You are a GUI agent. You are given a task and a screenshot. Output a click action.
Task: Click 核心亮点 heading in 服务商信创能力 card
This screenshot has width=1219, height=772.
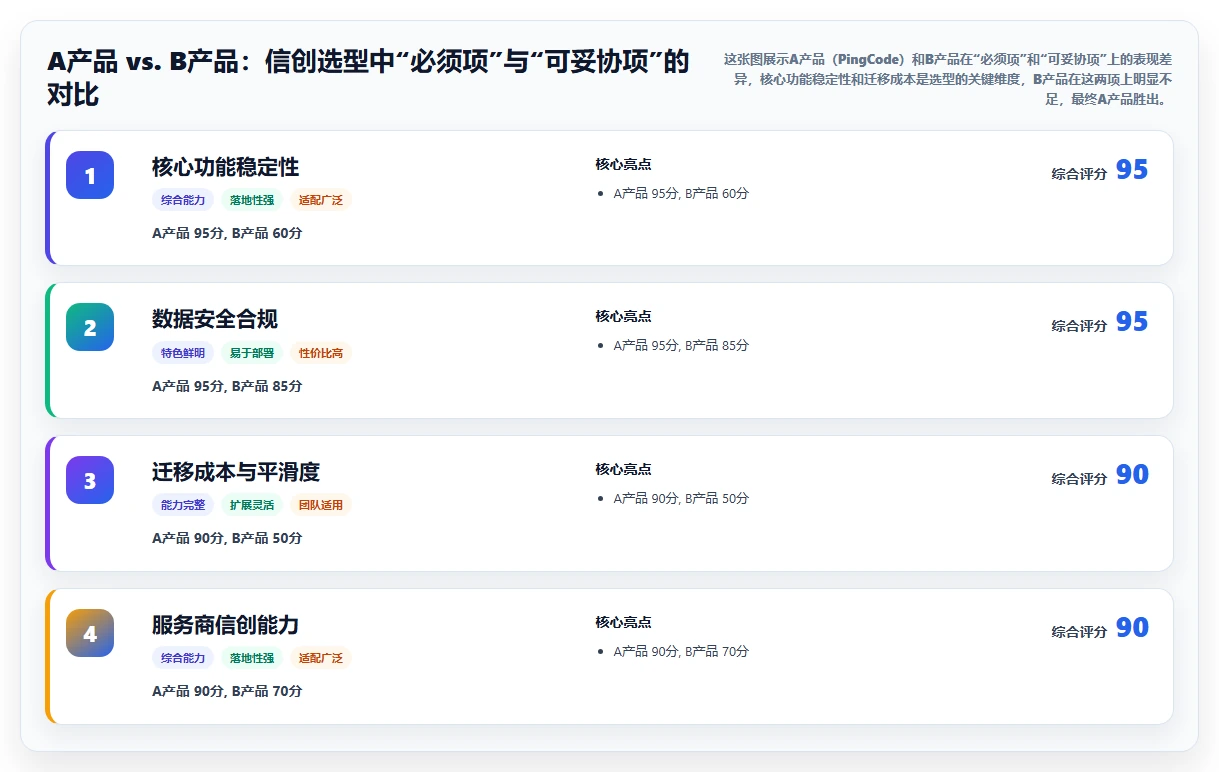[x=623, y=622]
